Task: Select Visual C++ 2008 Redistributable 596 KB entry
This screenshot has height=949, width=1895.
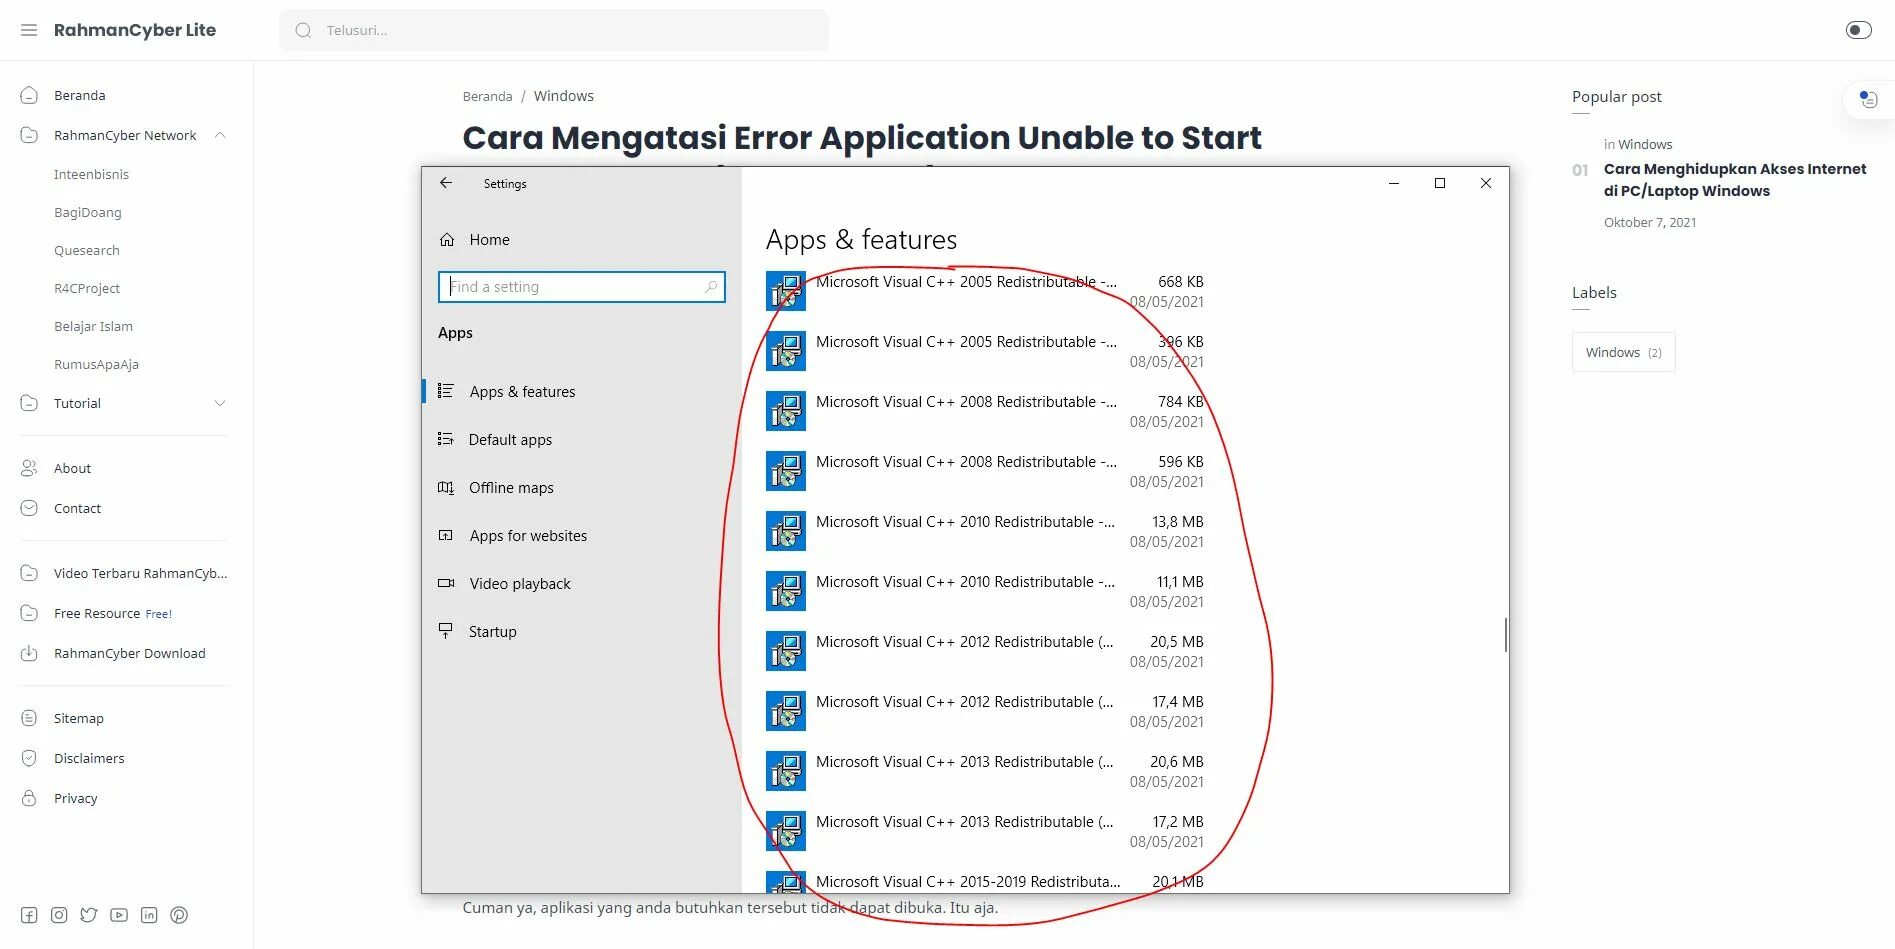Action: pos(985,471)
